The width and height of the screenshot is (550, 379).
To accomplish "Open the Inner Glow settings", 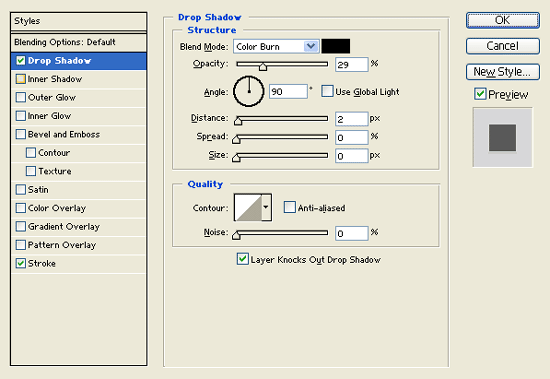I will coord(79,116).
